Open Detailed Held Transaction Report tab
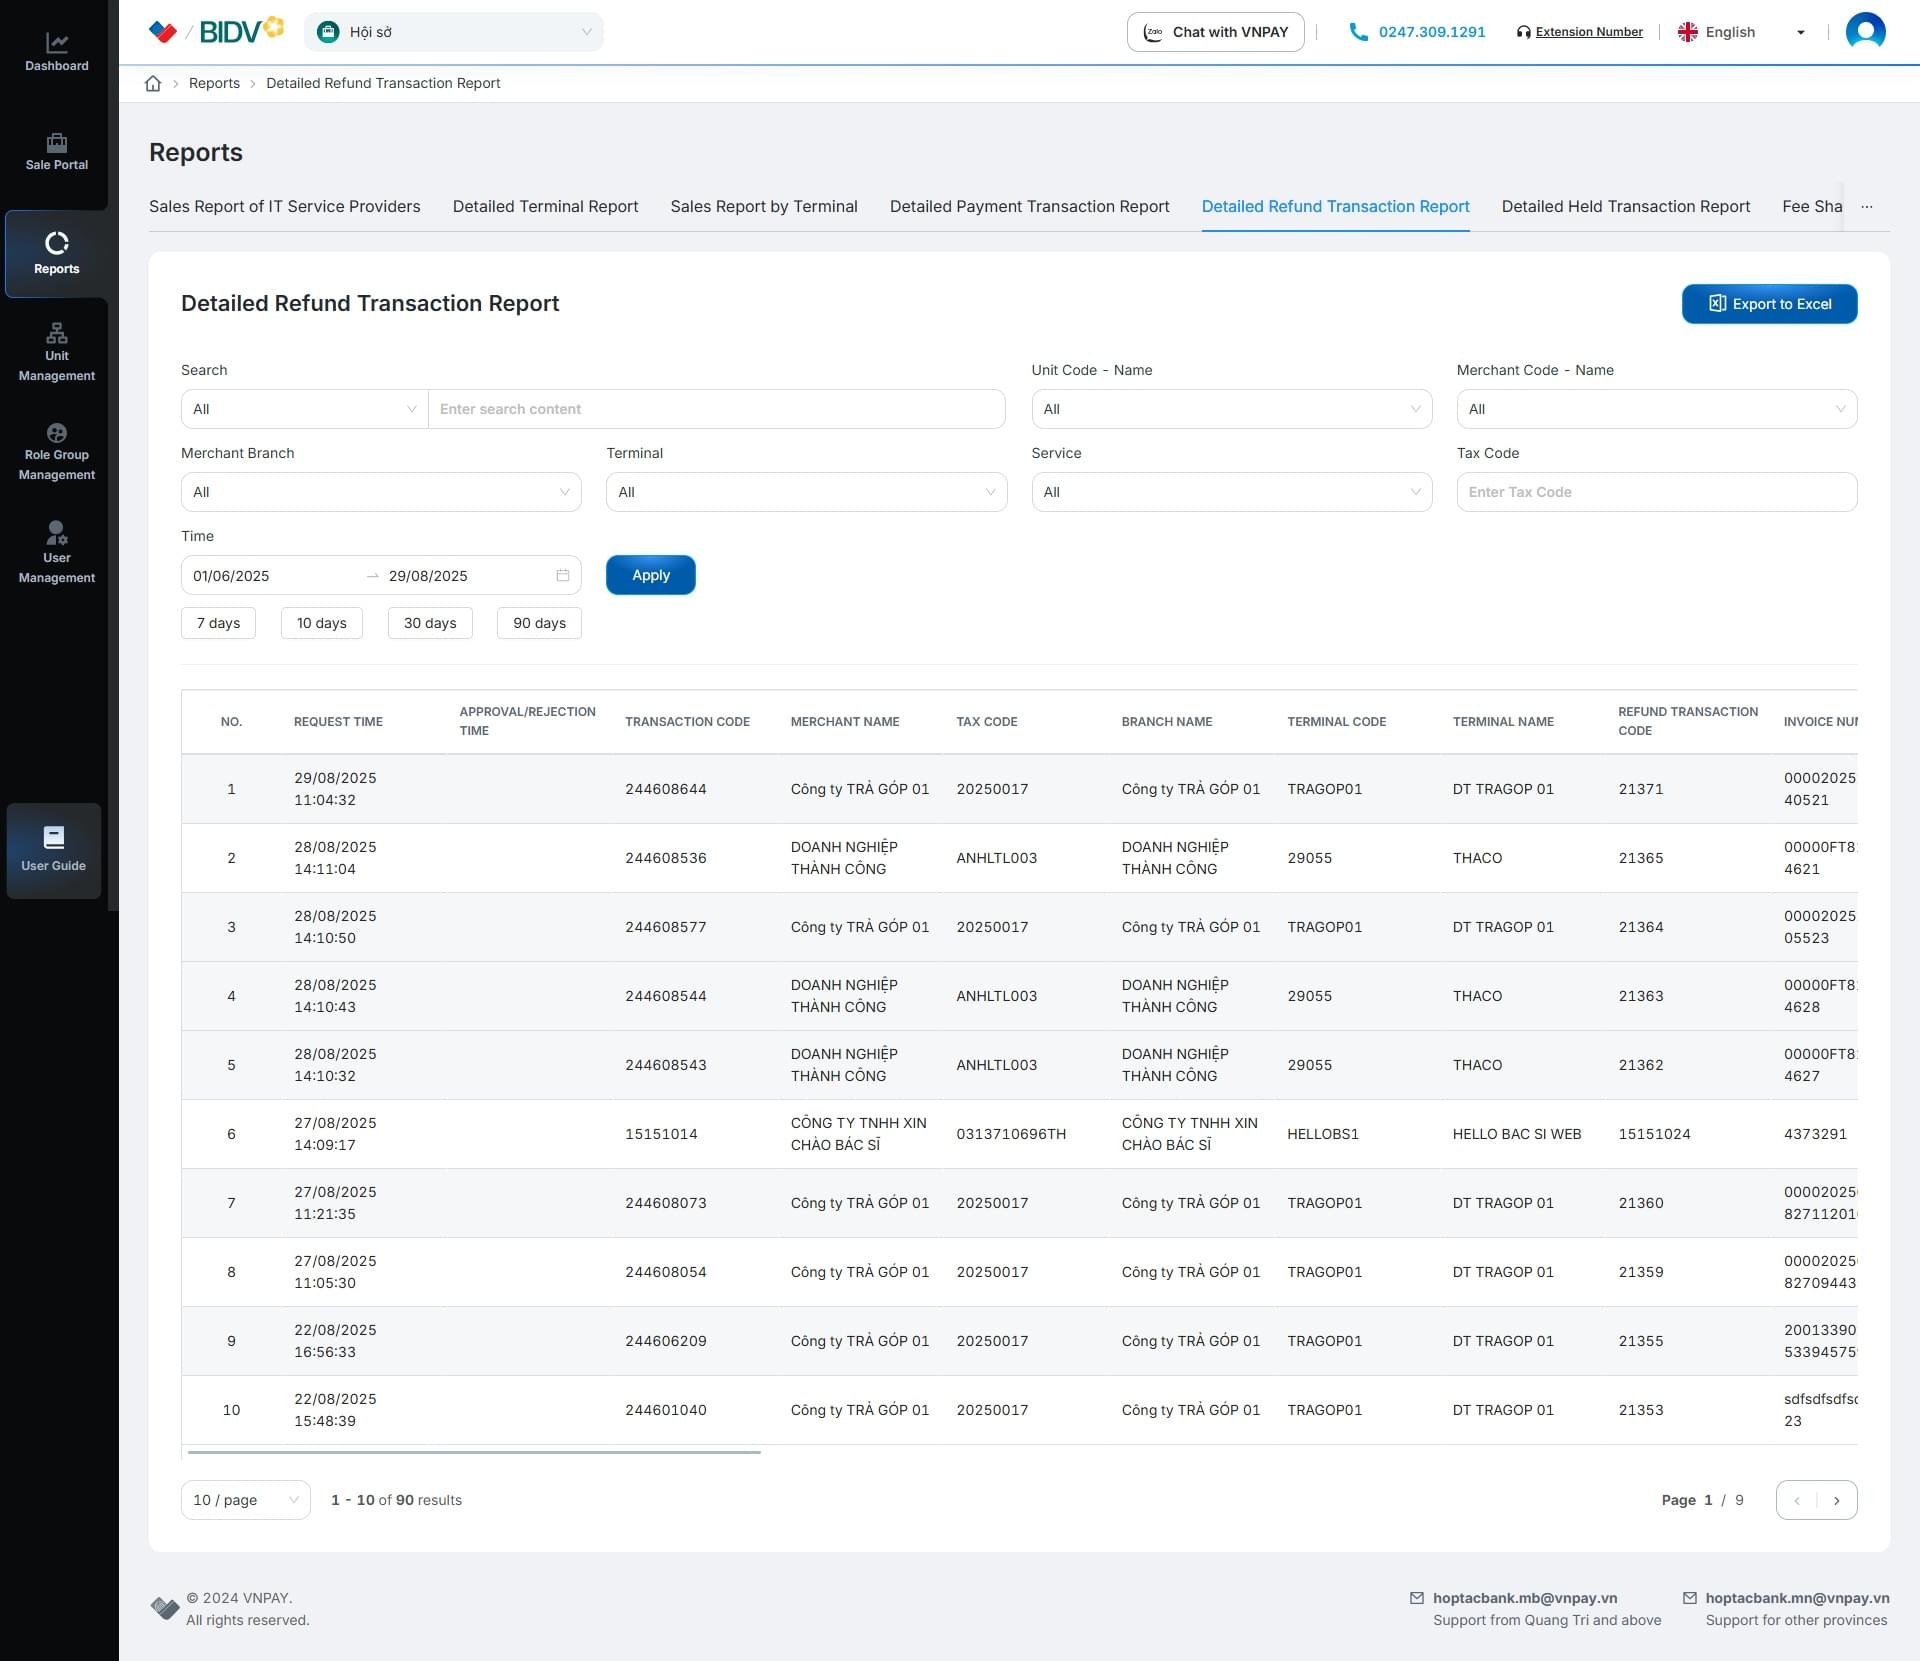 pos(1625,206)
